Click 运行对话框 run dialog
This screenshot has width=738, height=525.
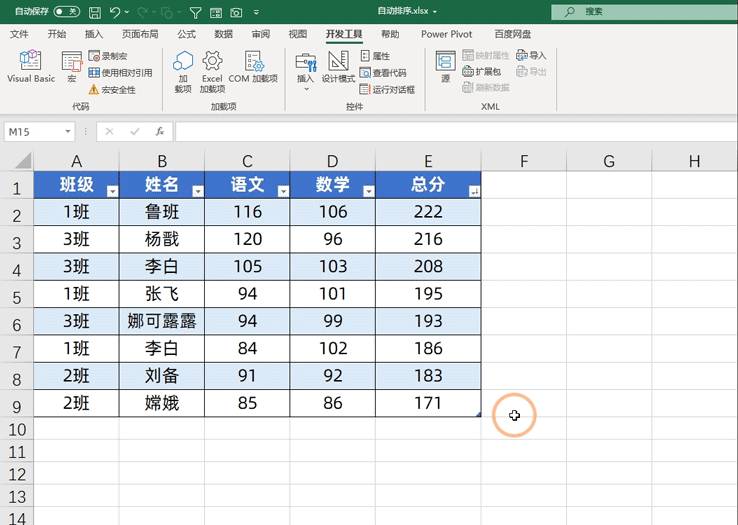[x=387, y=89]
